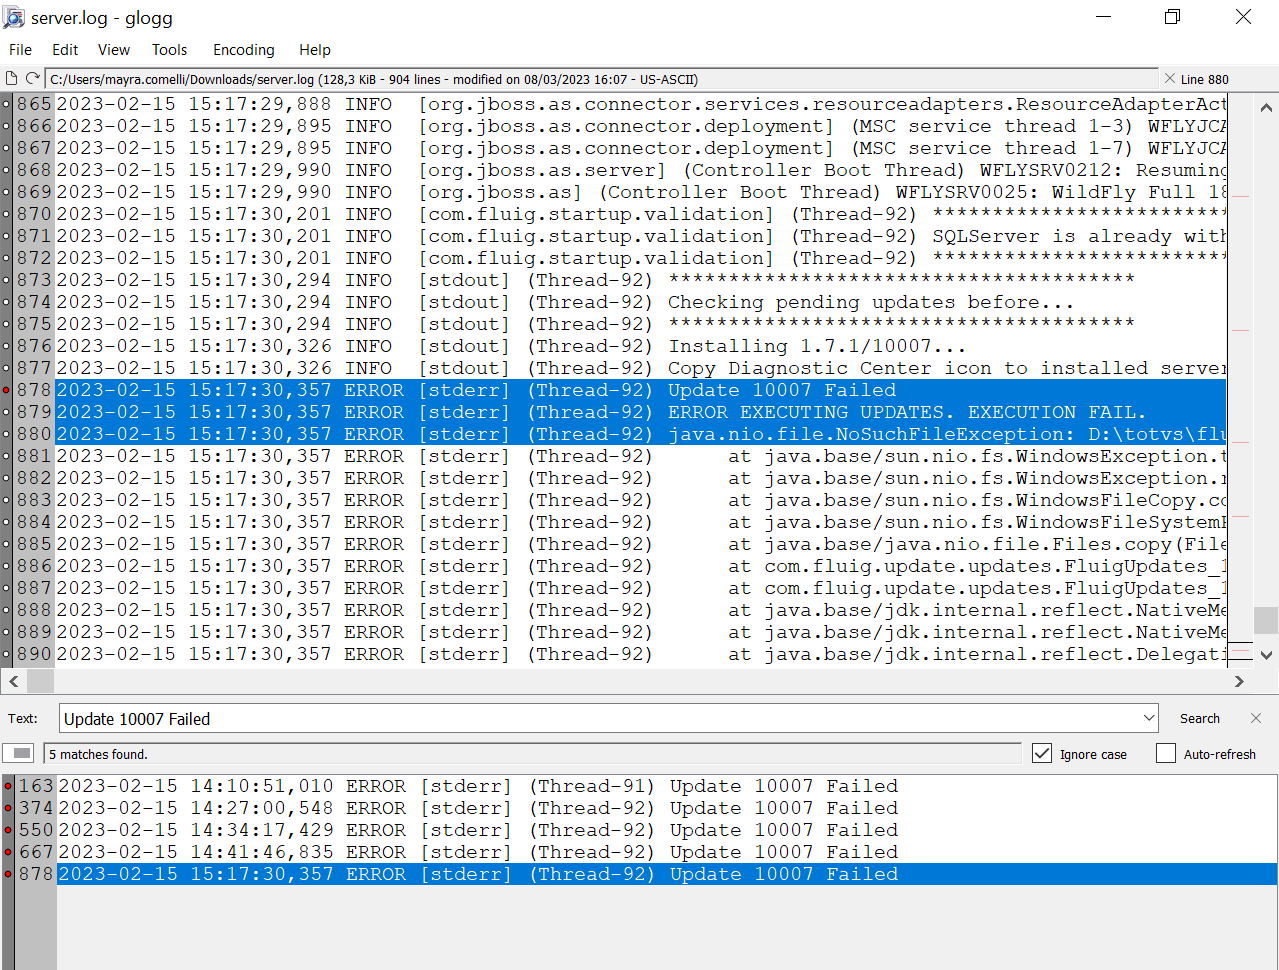Viewport: 1279px width, 970px height.
Task: Toggle the mark bullet on line 890
Action: click(7, 654)
